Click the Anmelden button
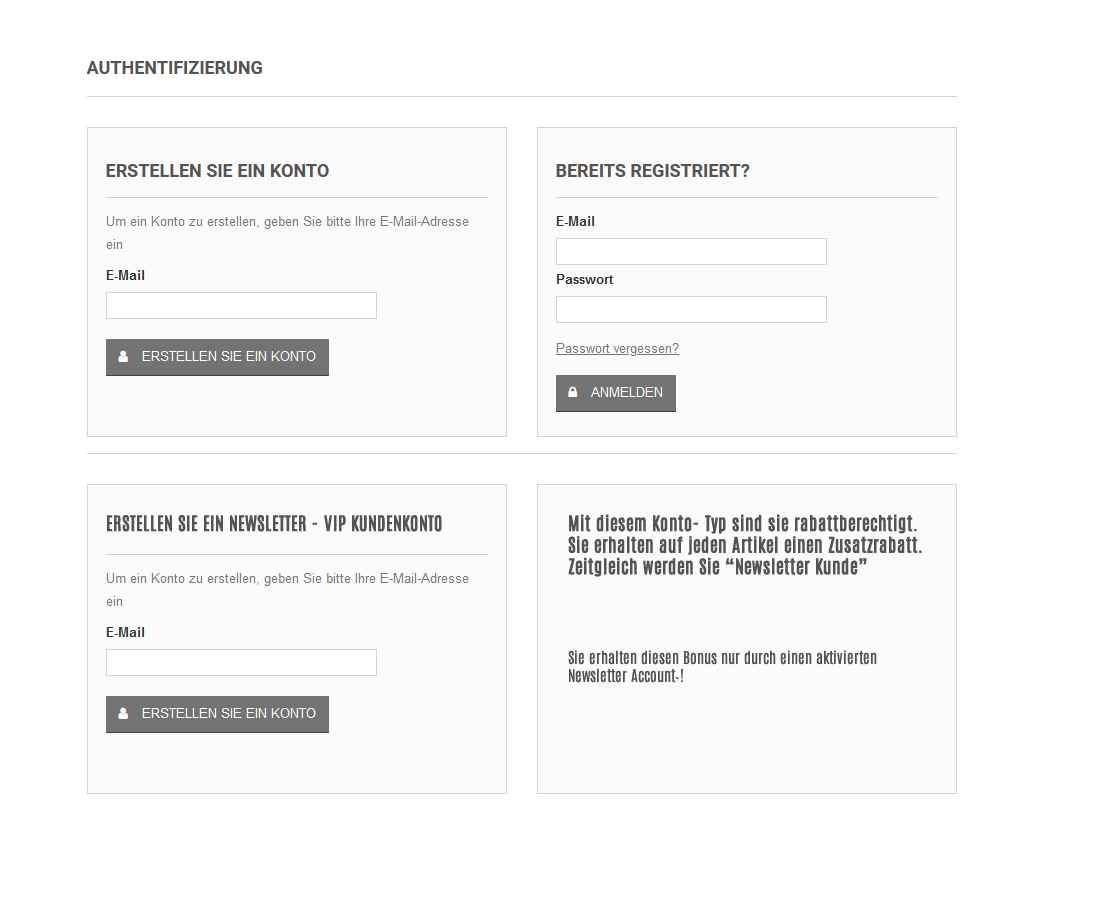The width and height of the screenshot is (1094, 899). 616,393
